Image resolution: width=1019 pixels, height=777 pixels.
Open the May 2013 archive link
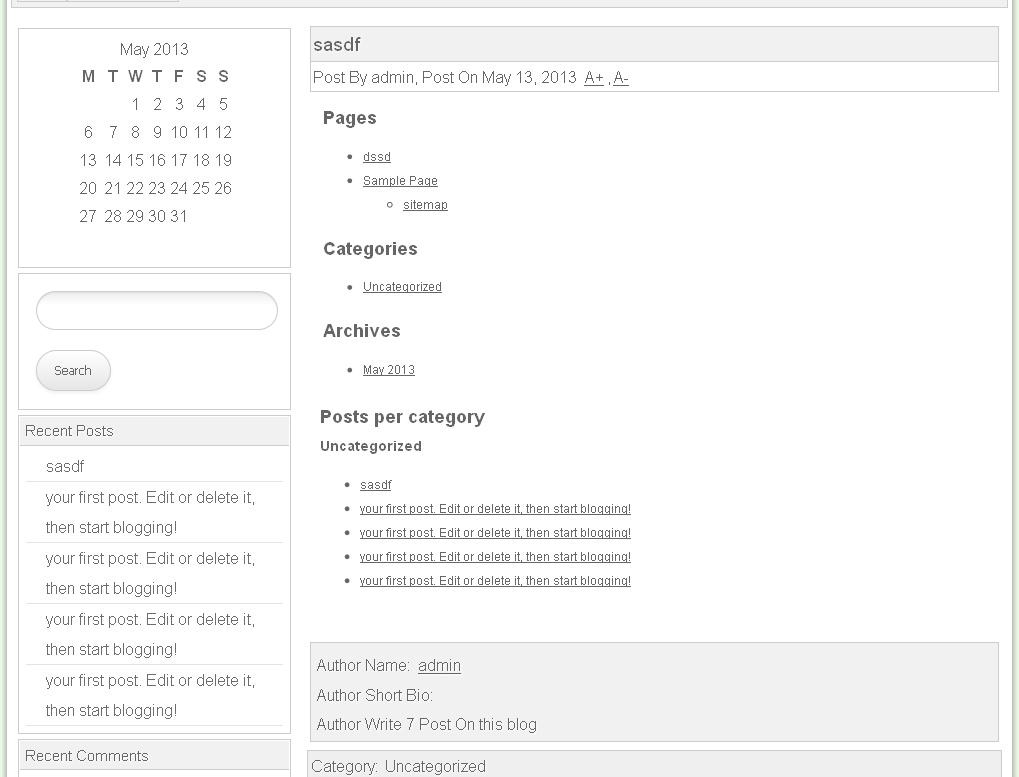(x=389, y=370)
